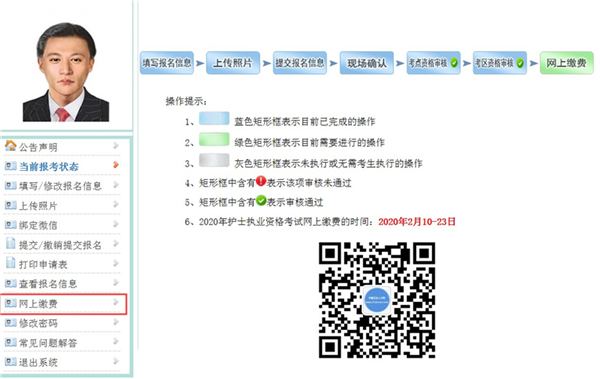Click text 蓝色矩形框表示目前已完成的操作
The image size is (600, 379).
[305, 122]
